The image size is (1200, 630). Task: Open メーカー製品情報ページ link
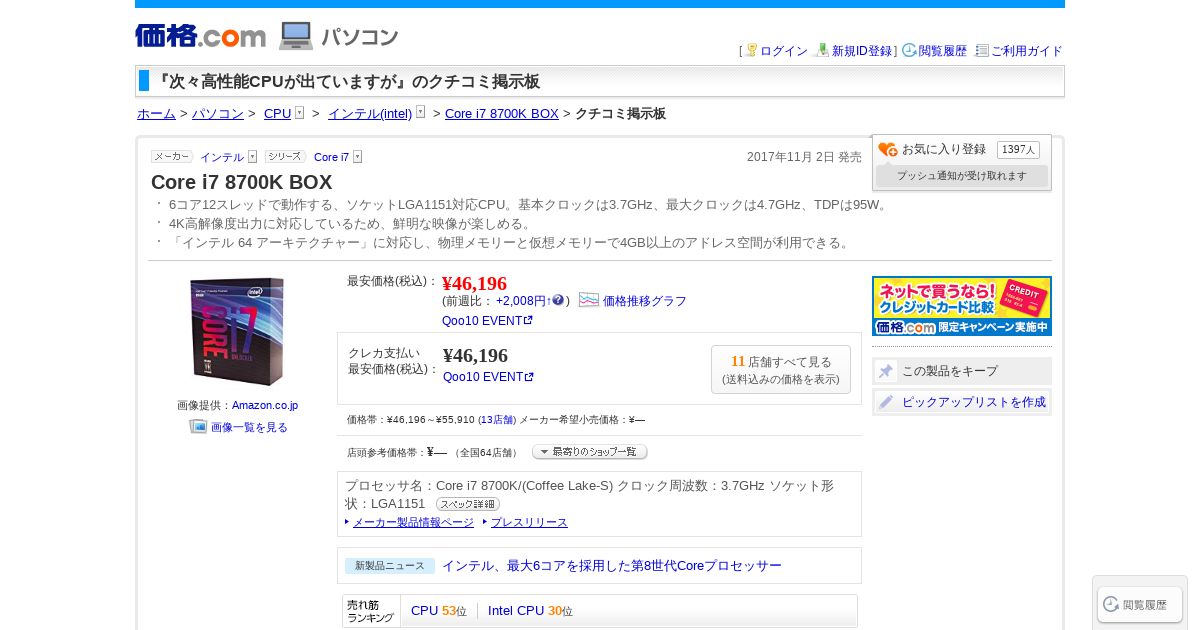(x=413, y=522)
